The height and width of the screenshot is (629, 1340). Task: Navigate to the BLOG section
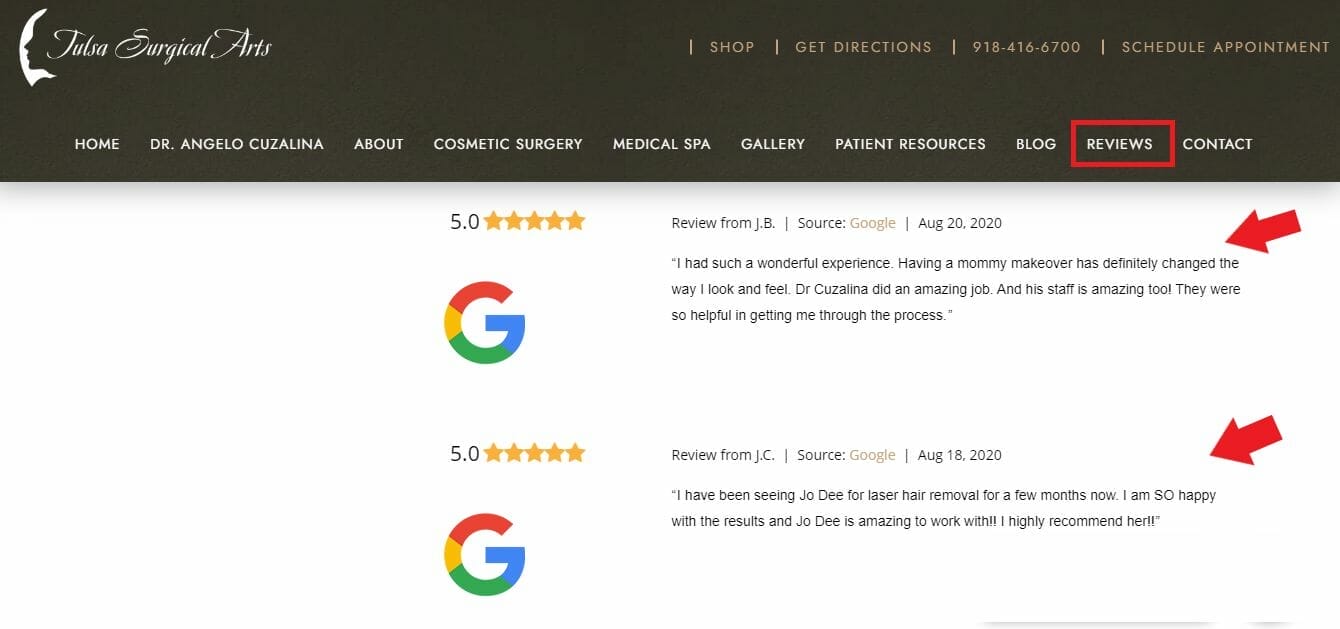click(1035, 143)
